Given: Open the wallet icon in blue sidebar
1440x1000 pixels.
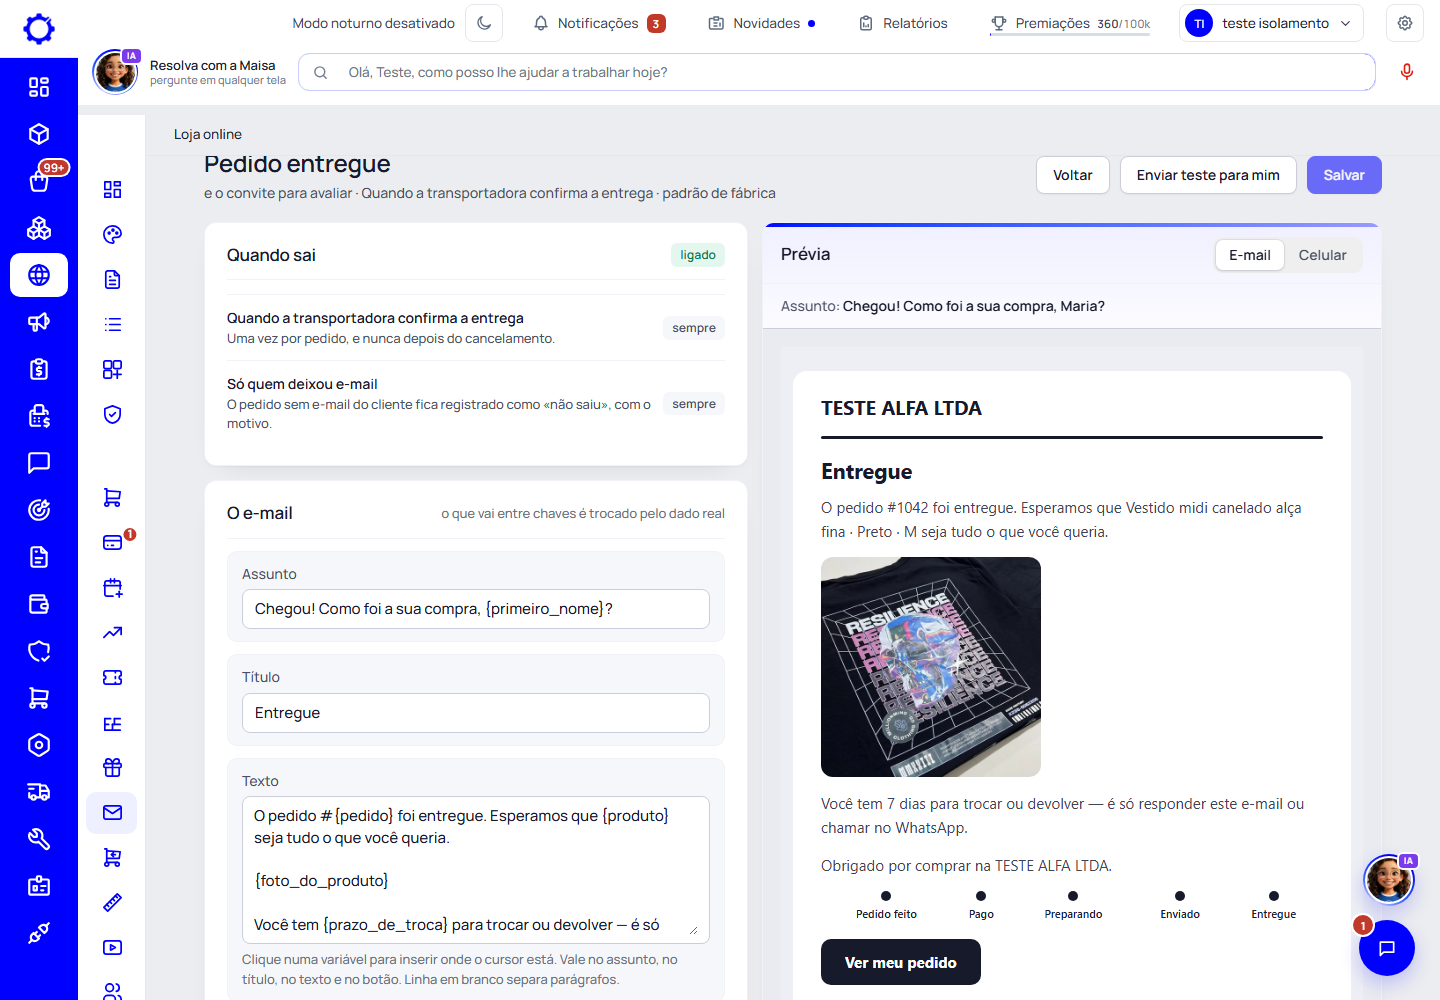Looking at the screenshot, I should click(39, 604).
